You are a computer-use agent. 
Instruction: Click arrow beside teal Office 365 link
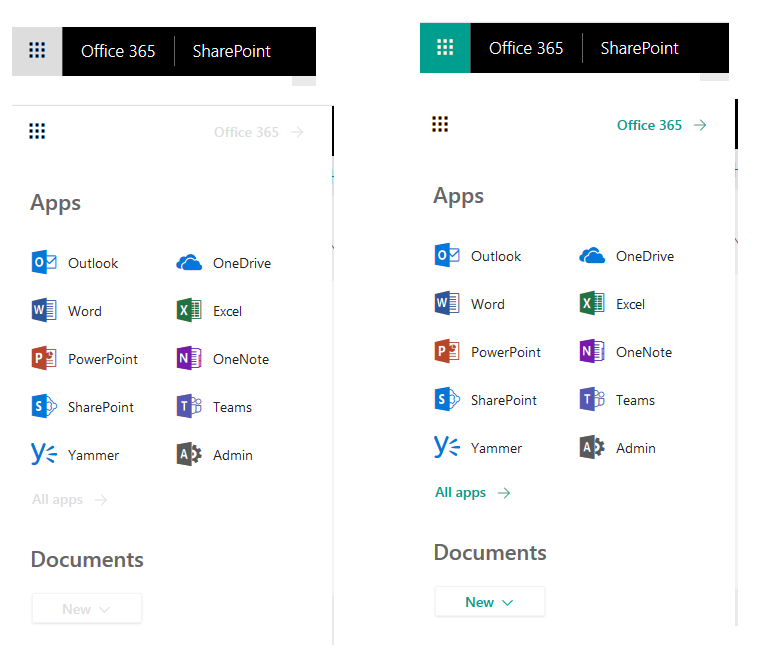[700, 125]
